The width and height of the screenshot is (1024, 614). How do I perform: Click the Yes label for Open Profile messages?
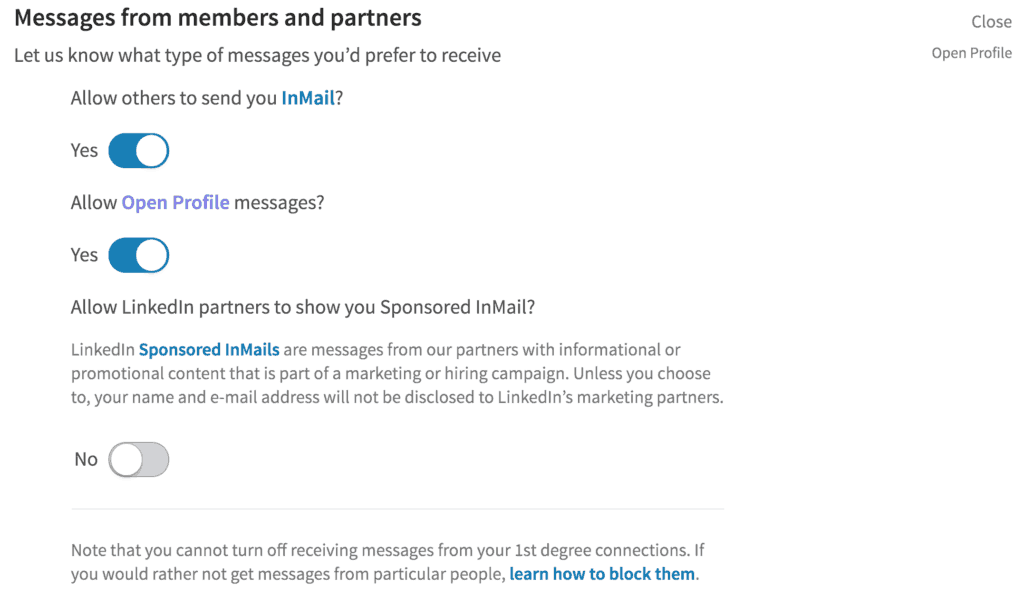tap(84, 255)
